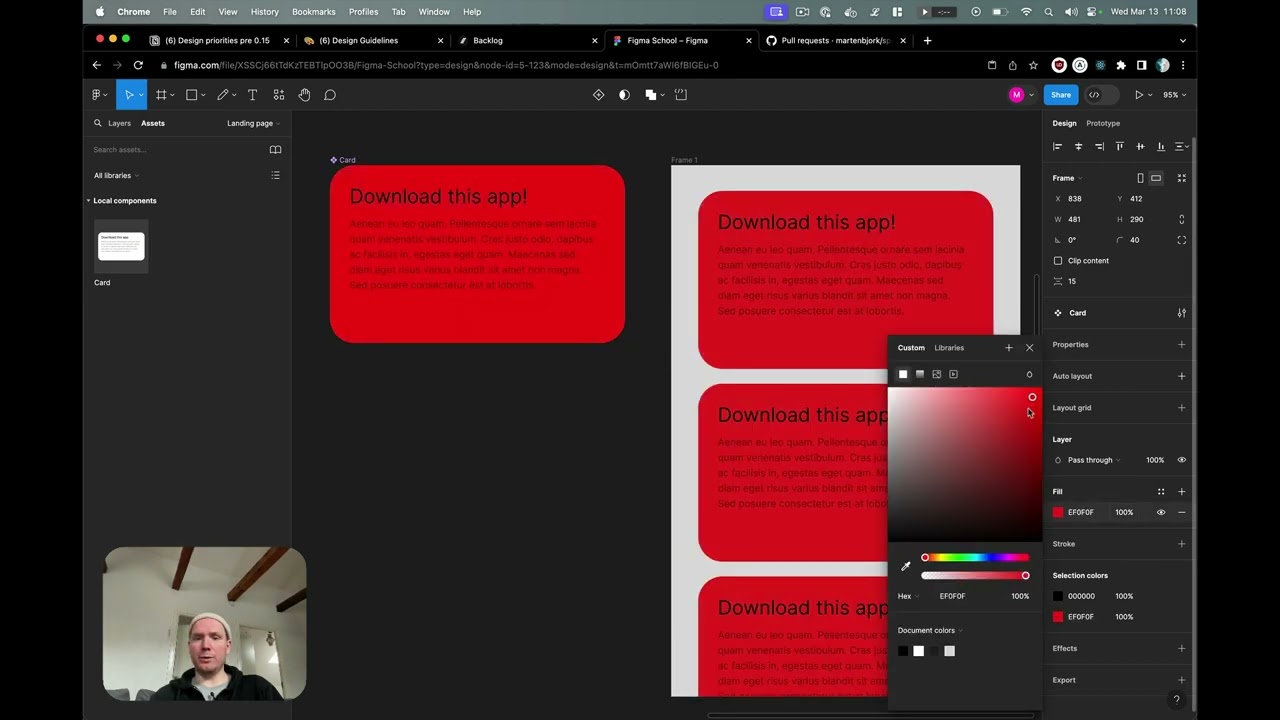Screen dimensions: 1280x720
Task: Add a Stroke with plus
Action: click(1181, 544)
